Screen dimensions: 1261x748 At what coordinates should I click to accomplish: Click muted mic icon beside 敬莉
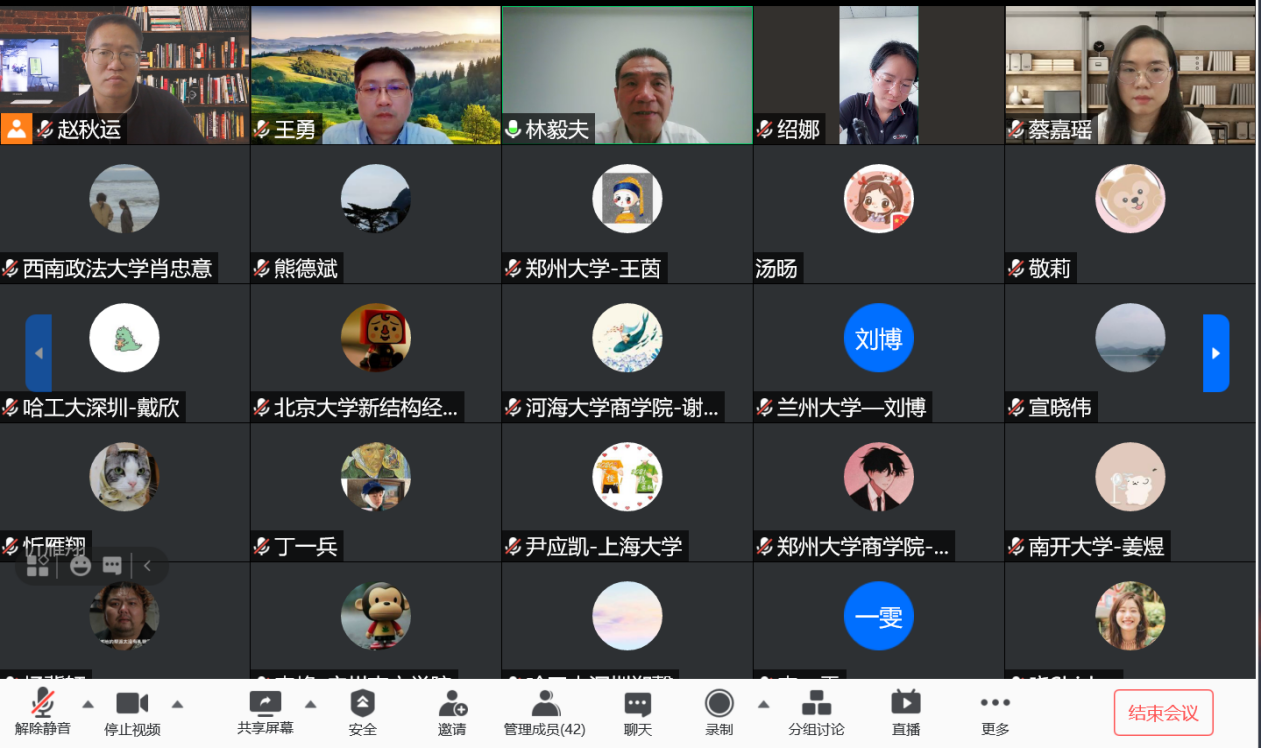click(x=1016, y=269)
